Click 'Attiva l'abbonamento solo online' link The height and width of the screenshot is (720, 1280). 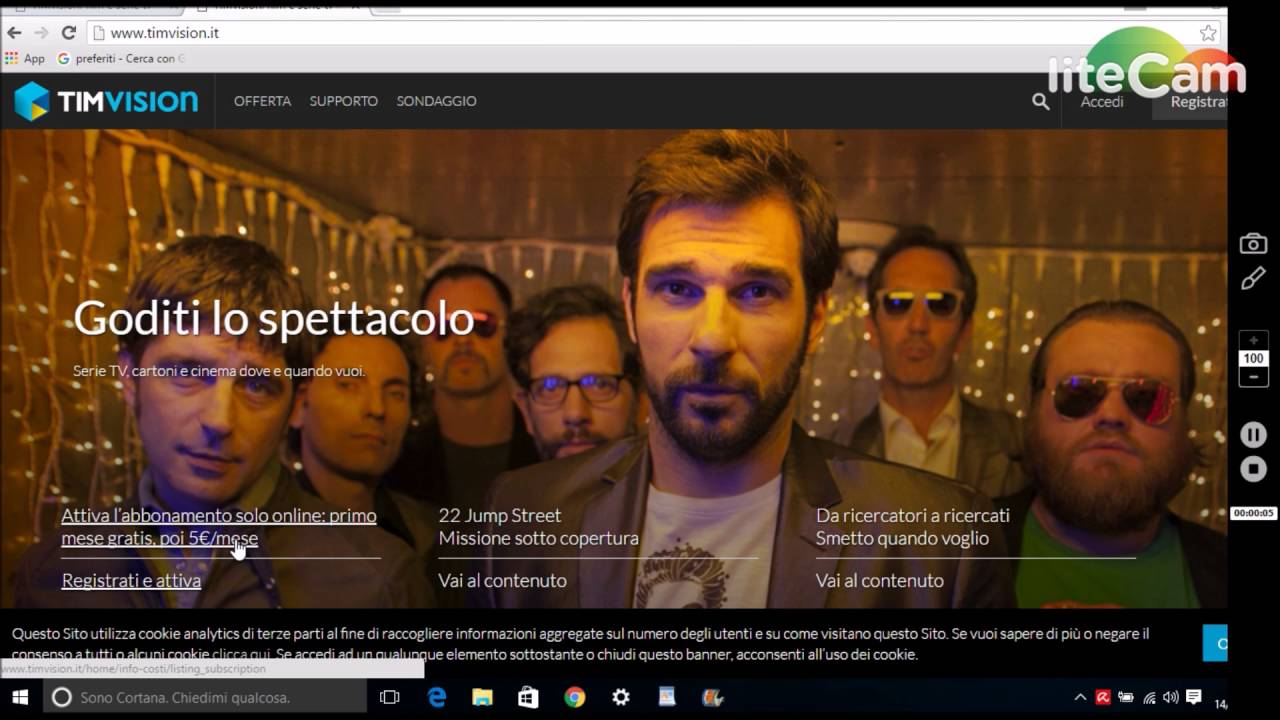[219, 527]
